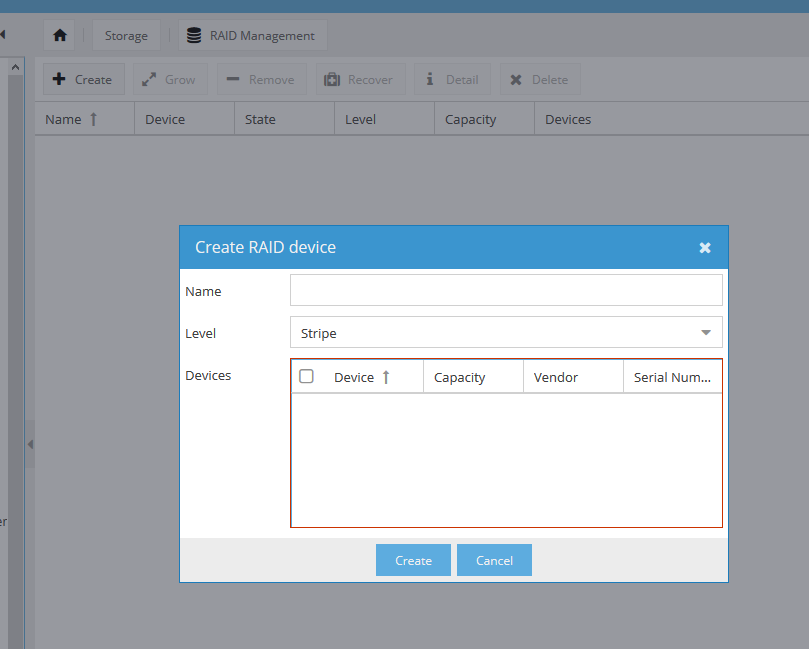Image resolution: width=809 pixels, height=649 pixels.
Task: Click the Capacity column header in dialog
Action: [460, 377]
